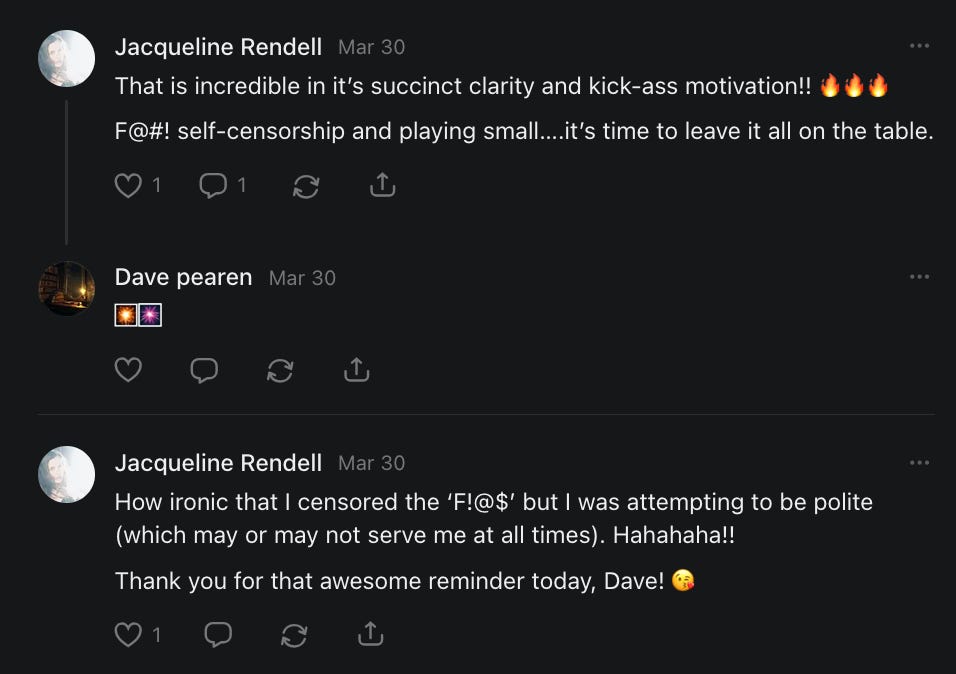Click Dave pearen's avatar image
956x674 pixels.
(x=67, y=288)
